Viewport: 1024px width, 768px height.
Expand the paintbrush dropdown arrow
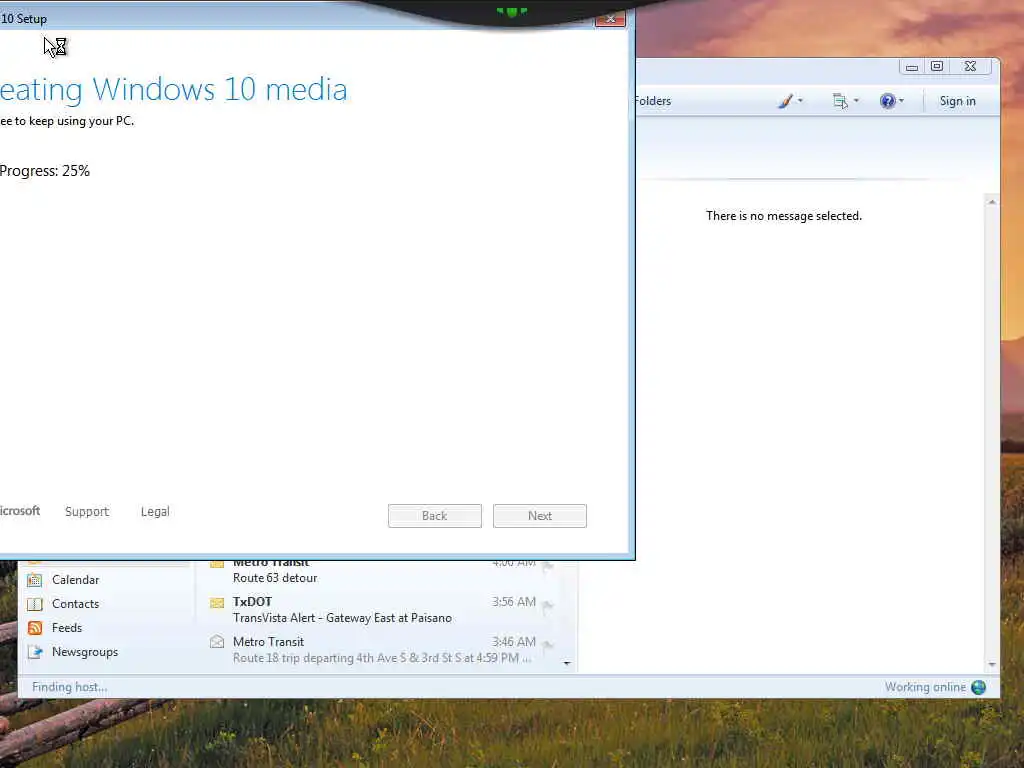[800, 101]
